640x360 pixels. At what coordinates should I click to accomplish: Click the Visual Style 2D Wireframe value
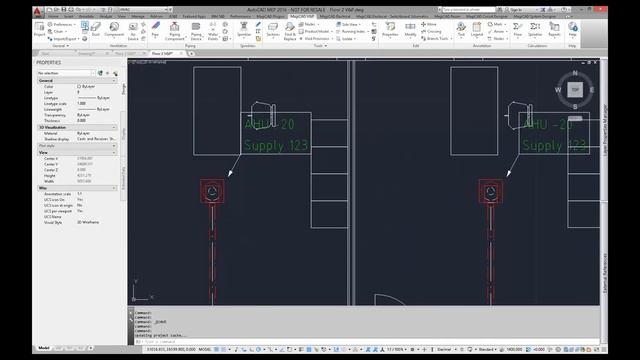click(88, 222)
